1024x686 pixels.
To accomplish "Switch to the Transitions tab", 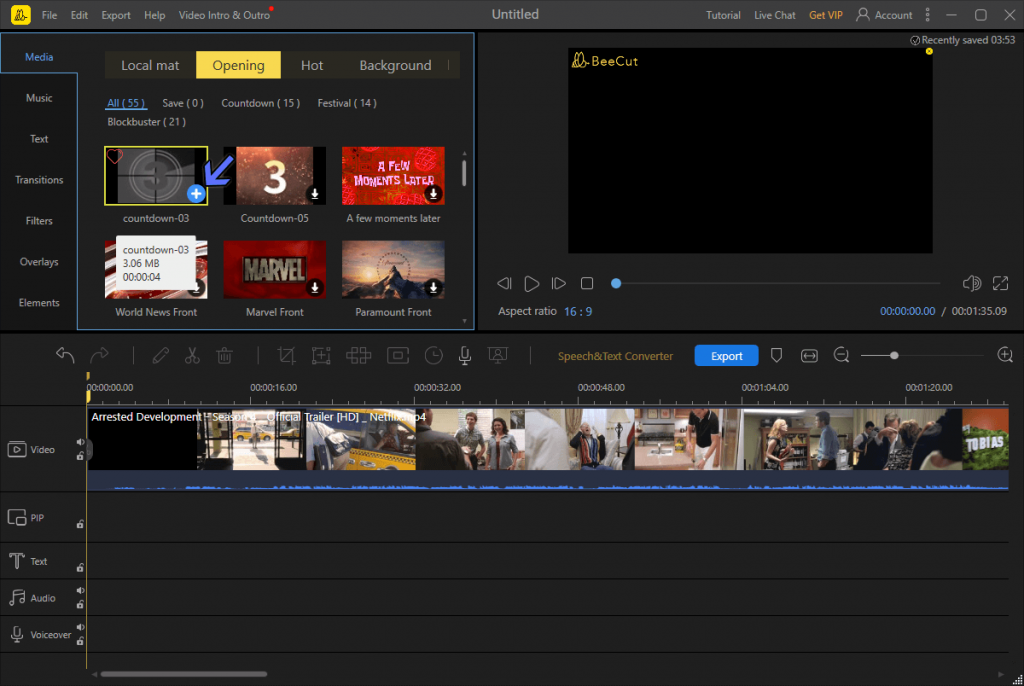I will point(39,180).
